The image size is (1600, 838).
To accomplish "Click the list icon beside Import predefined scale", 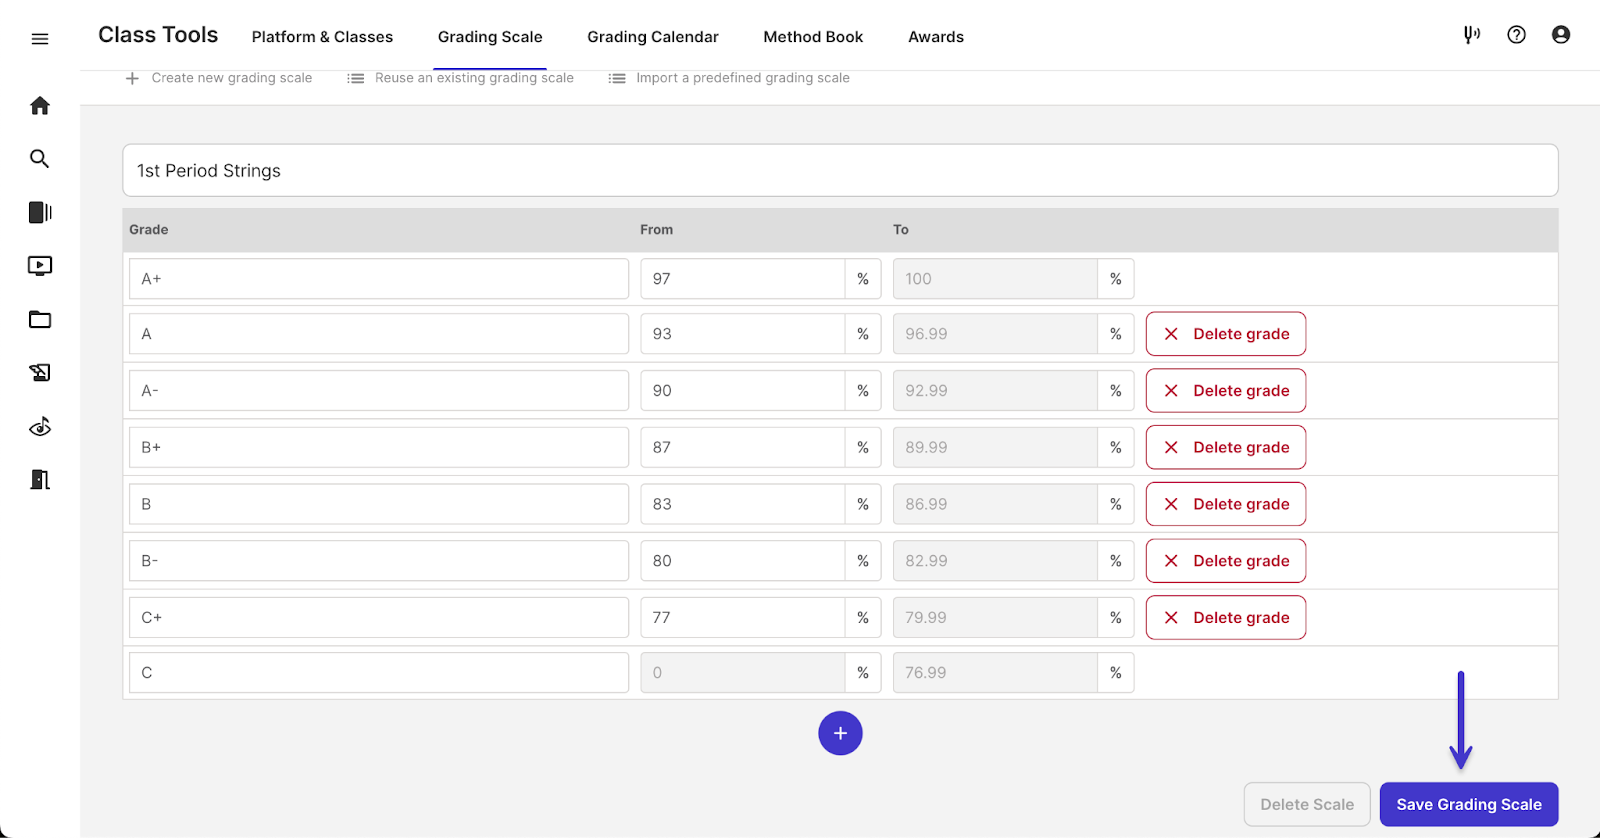I will 617,78.
